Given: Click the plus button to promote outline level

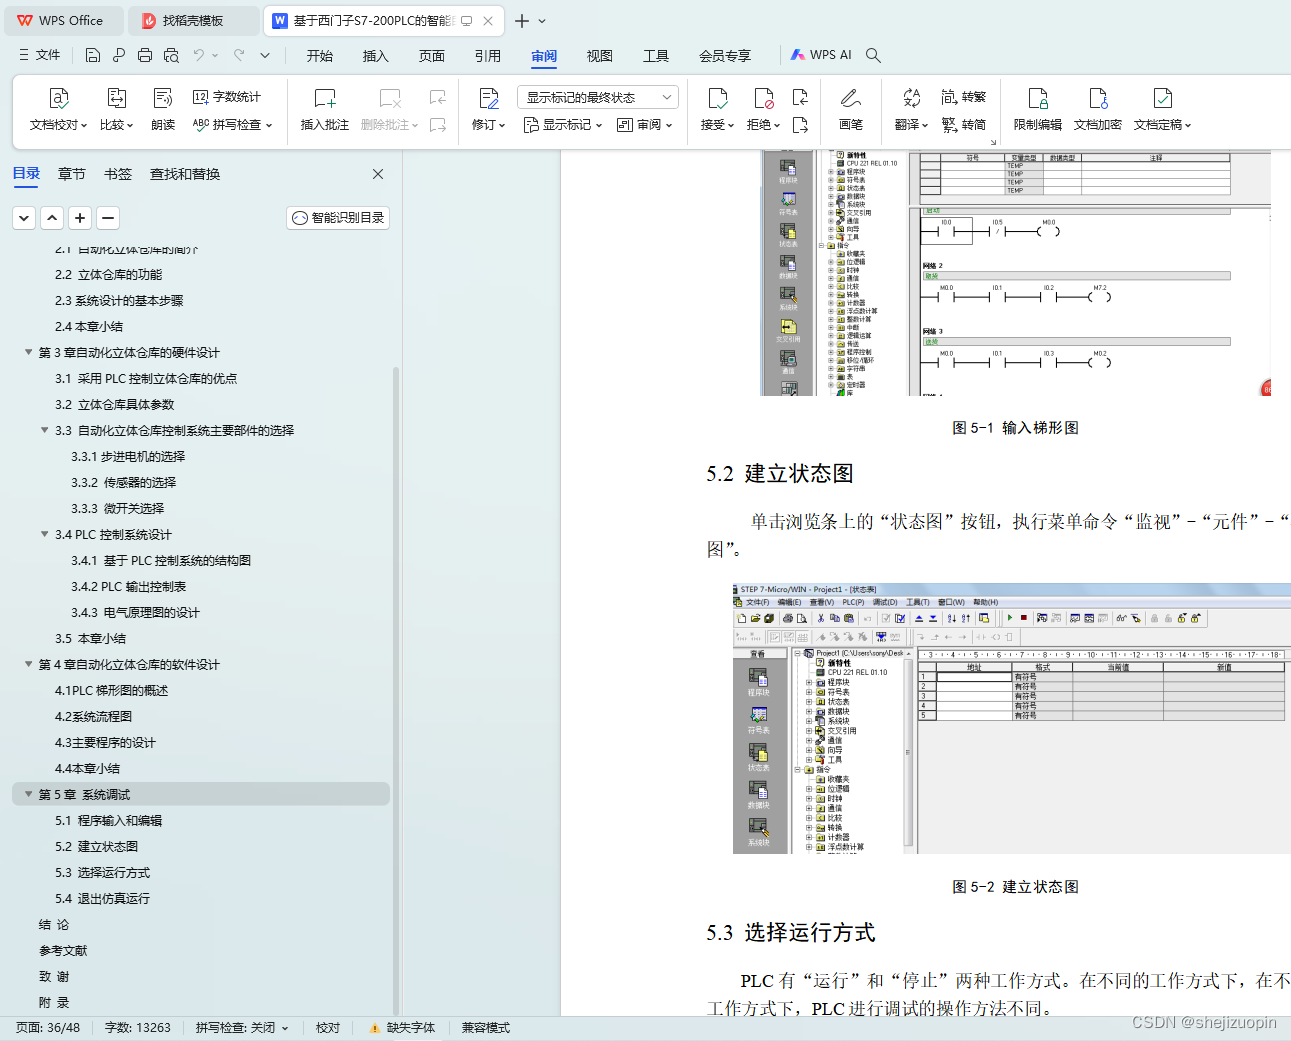Looking at the screenshot, I should [x=80, y=217].
